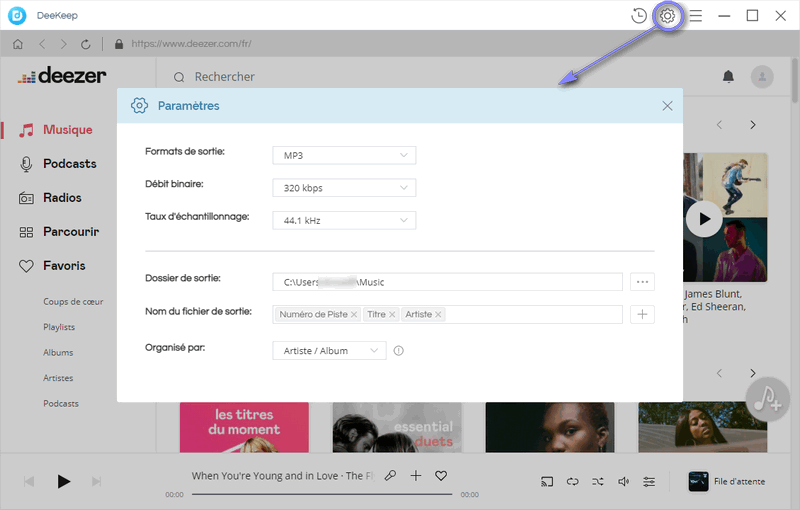Click the Dossier de sortie path field
The width and height of the screenshot is (800, 510).
tap(447, 282)
